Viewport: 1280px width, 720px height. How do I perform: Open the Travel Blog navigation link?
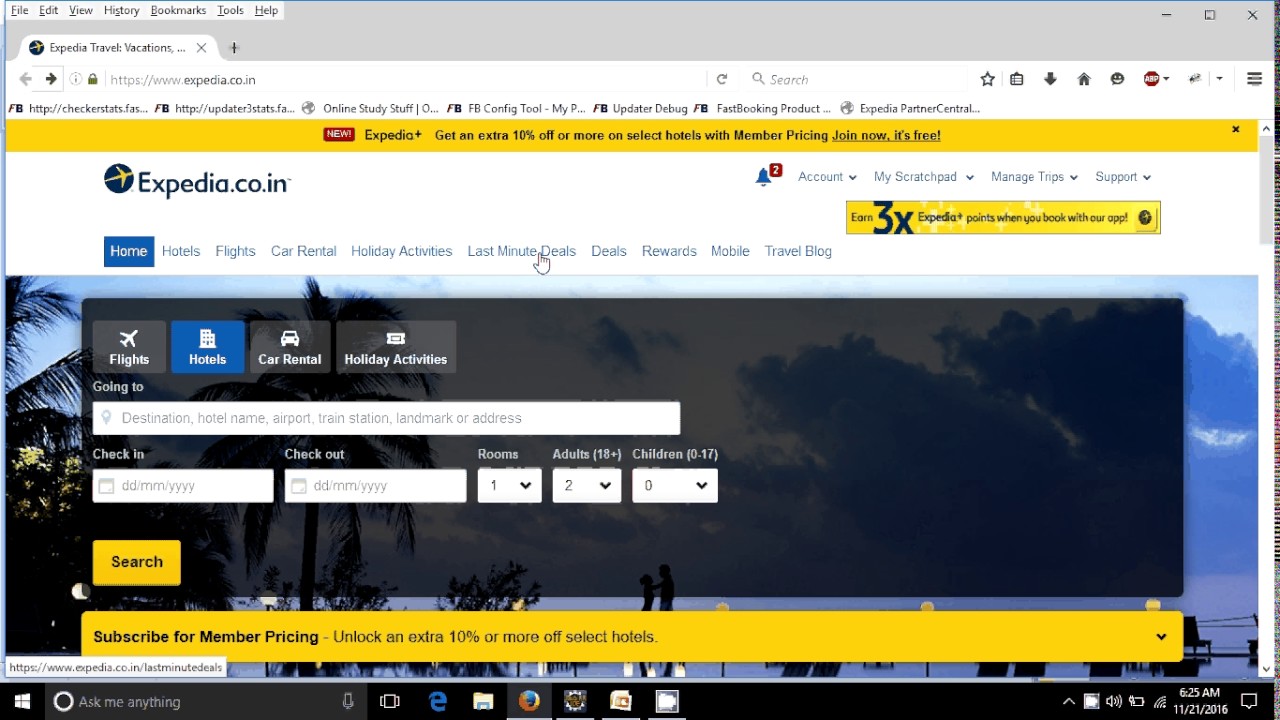798,251
